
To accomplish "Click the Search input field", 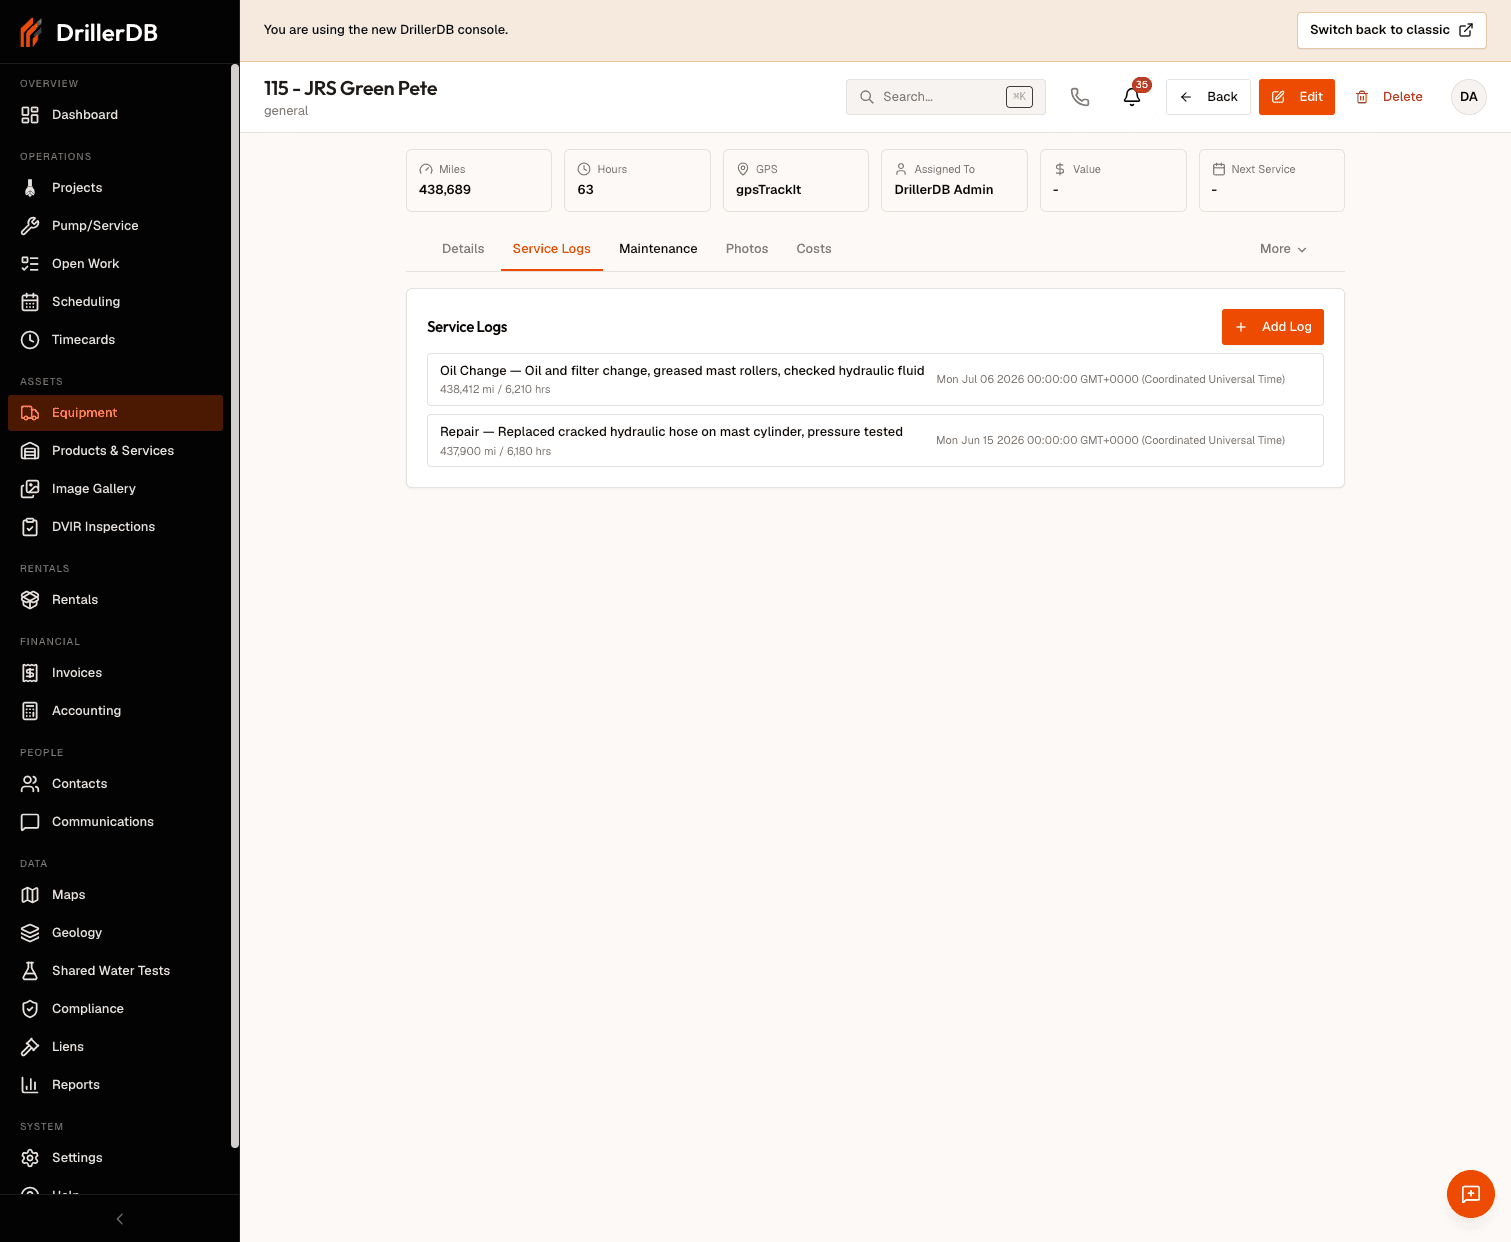I will point(945,97).
